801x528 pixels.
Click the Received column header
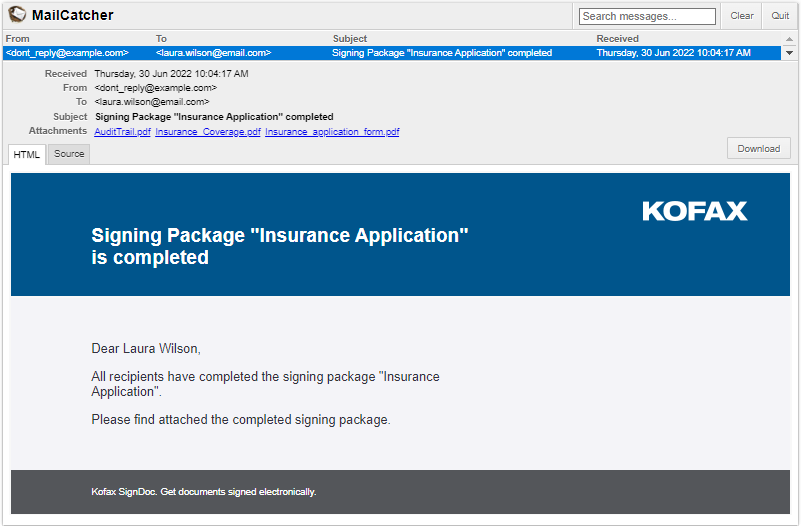pos(617,39)
